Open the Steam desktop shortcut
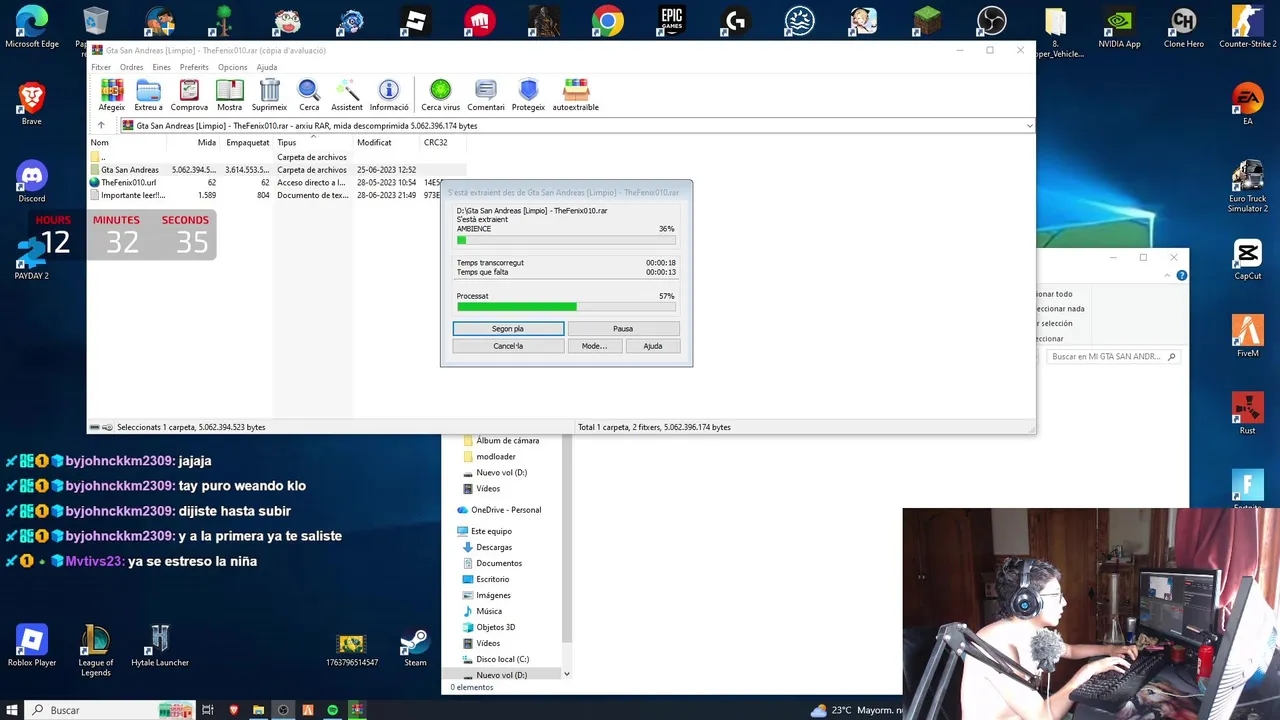1280x720 pixels. click(415, 648)
